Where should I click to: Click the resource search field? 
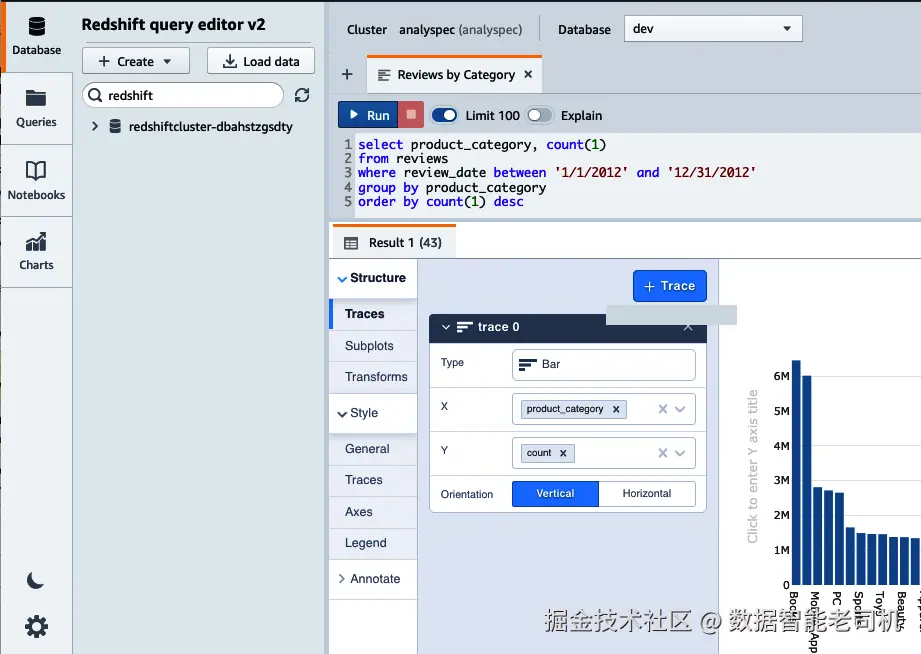tap(183, 95)
